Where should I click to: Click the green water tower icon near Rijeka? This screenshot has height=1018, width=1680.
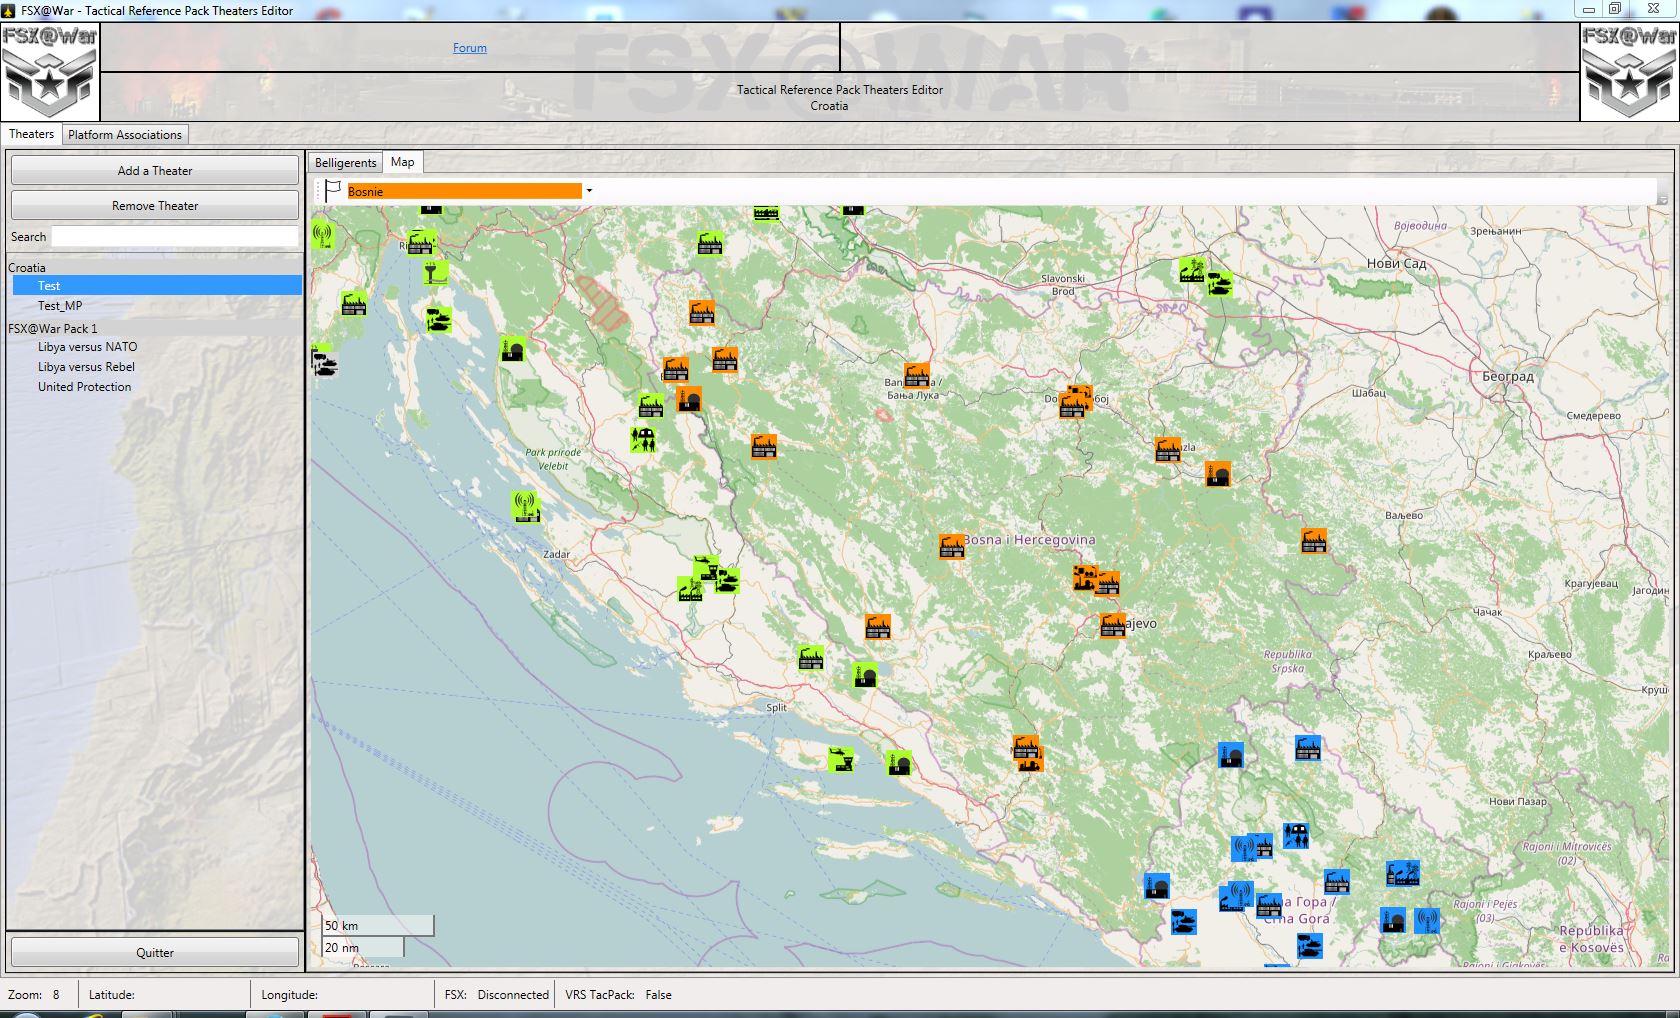(x=435, y=272)
